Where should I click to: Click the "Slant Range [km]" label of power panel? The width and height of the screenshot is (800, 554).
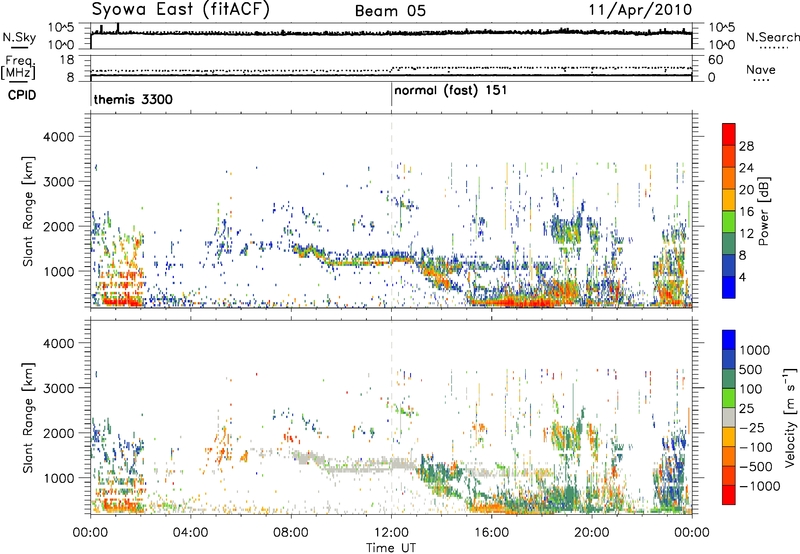click(28, 211)
